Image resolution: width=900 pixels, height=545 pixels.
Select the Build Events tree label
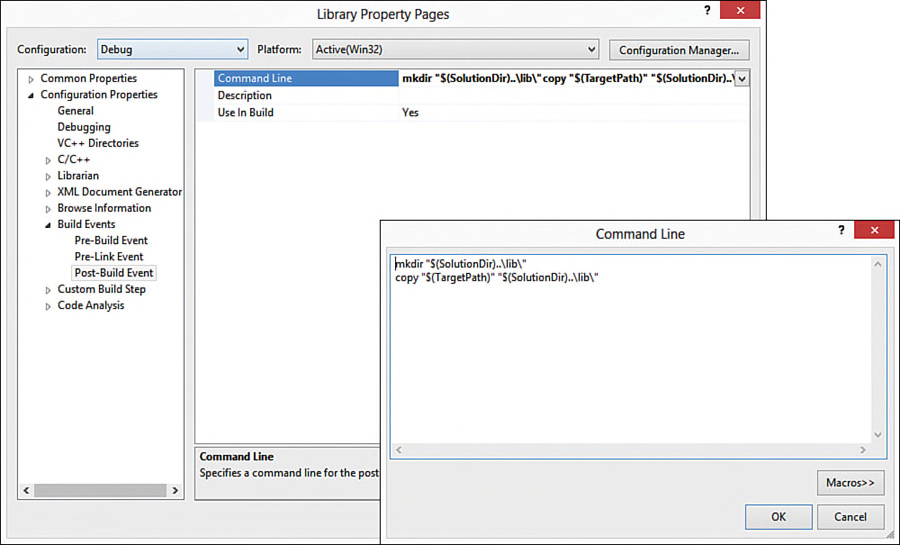point(86,224)
